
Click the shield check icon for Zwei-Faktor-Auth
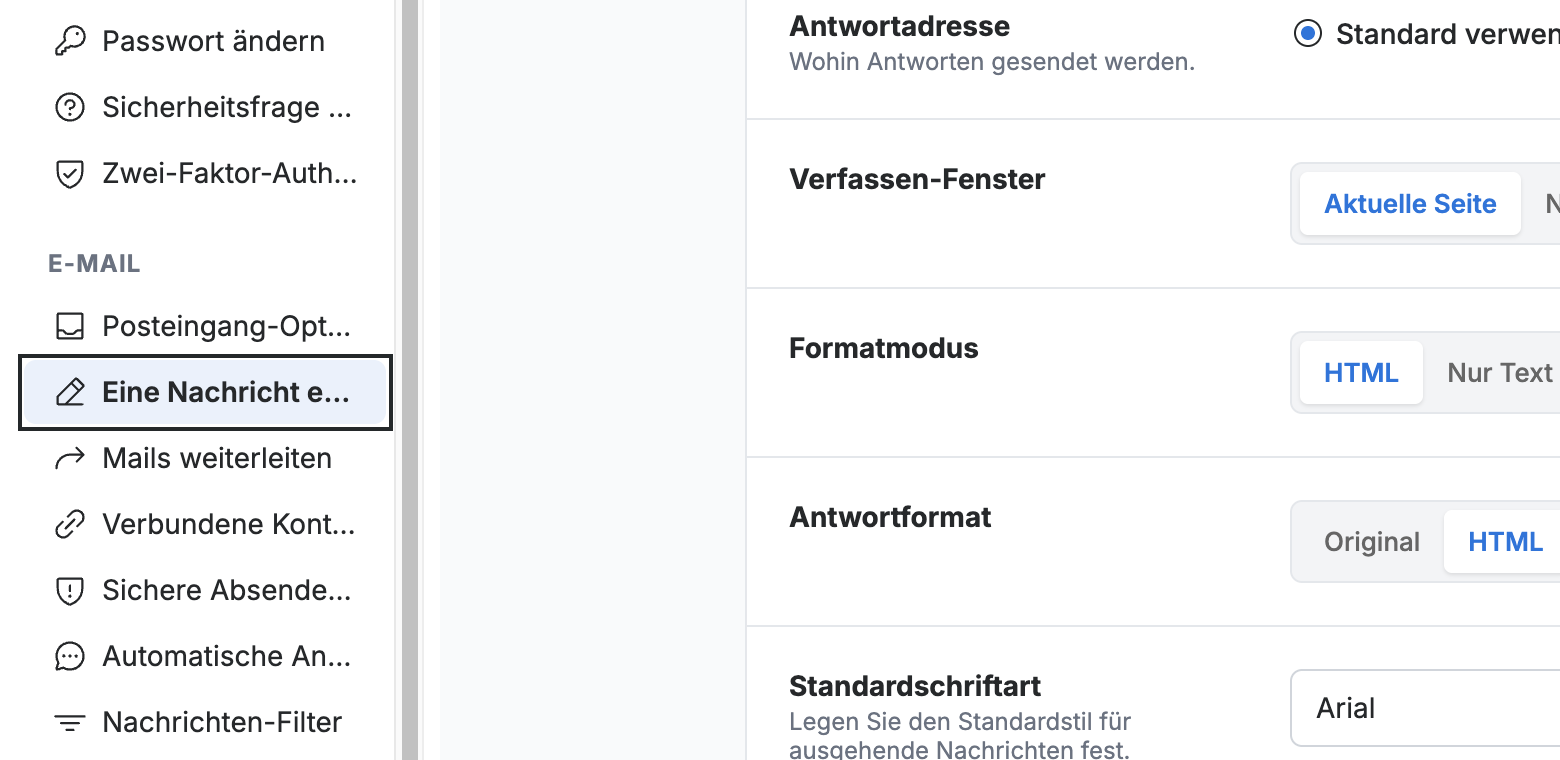pos(69,174)
